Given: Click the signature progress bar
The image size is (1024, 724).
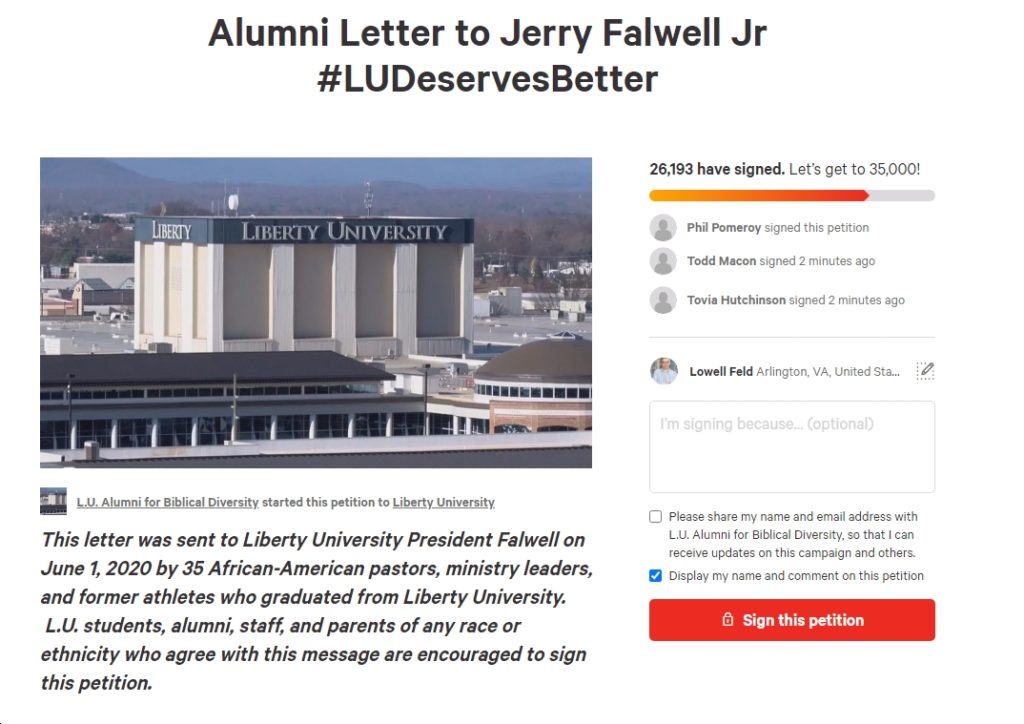Looking at the screenshot, I should click(x=792, y=195).
